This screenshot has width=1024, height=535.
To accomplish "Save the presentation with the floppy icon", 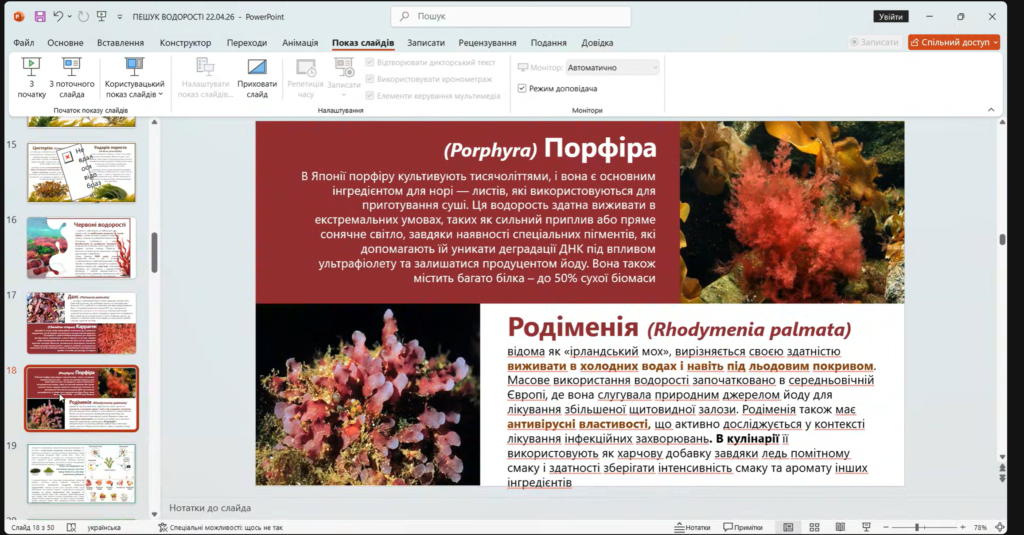I will pyautogui.click(x=40, y=17).
